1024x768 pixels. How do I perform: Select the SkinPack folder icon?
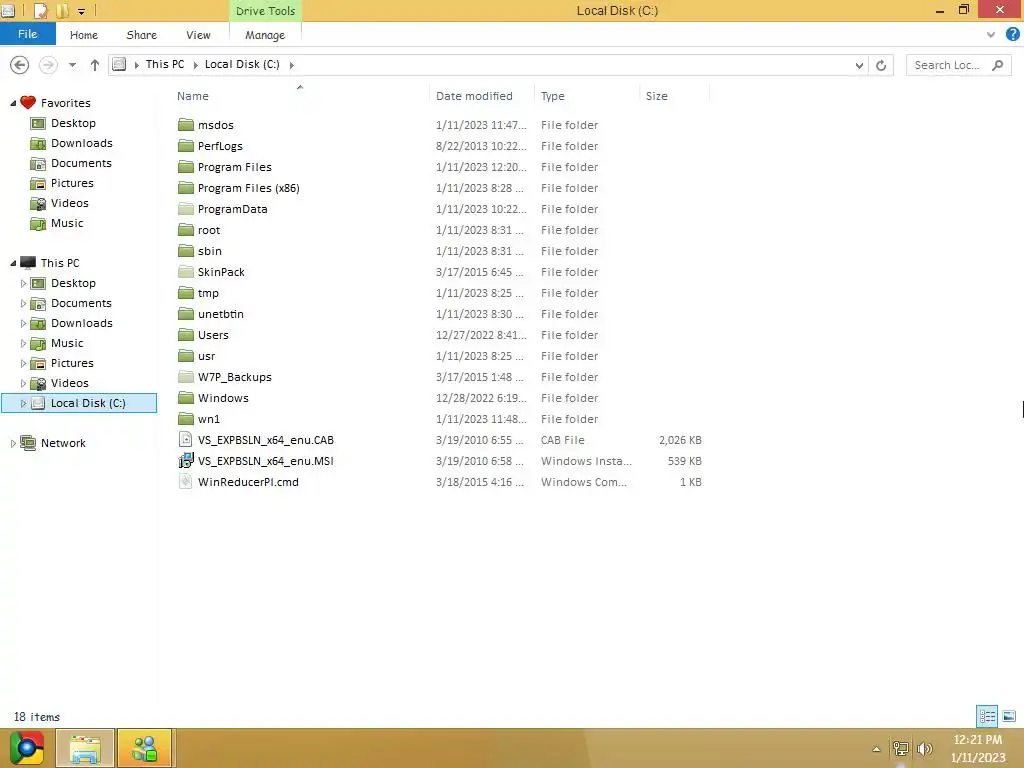tap(186, 271)
